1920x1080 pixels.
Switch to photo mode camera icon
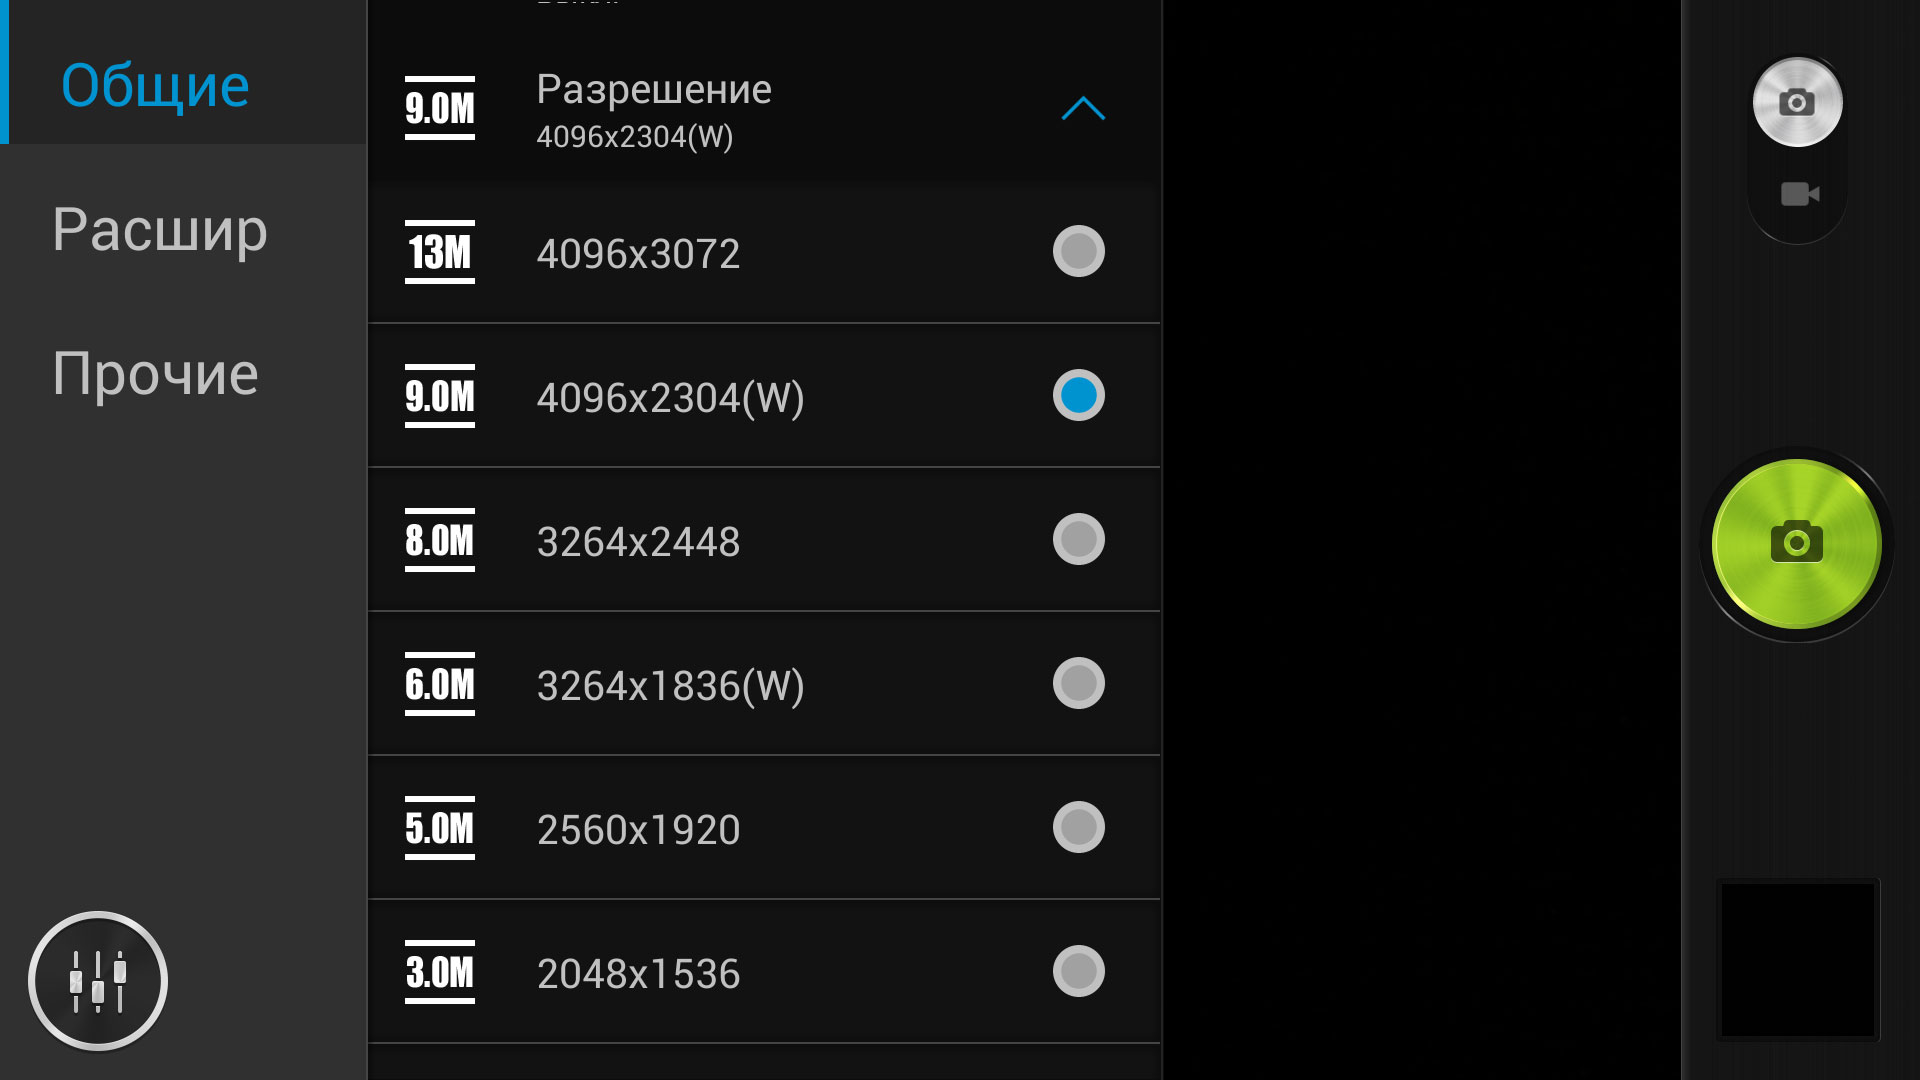click(1797, 102)
